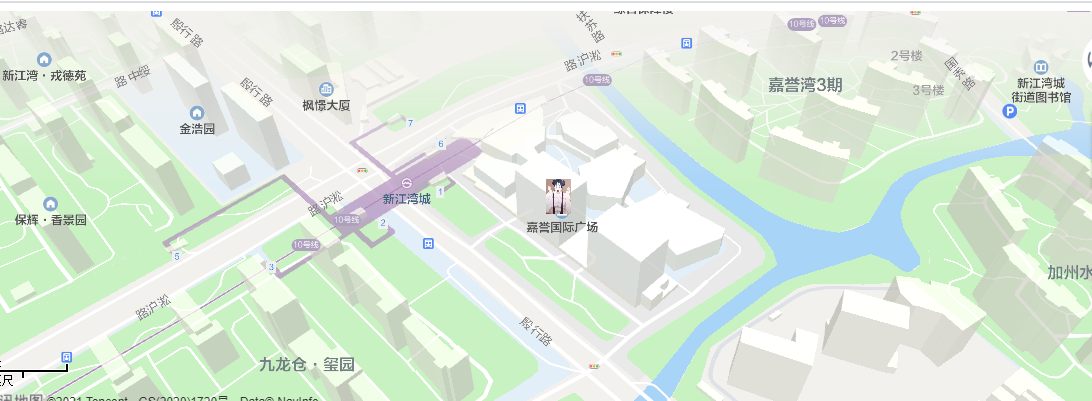Select the 保辉·香景园 home icon

coord(50,204)
